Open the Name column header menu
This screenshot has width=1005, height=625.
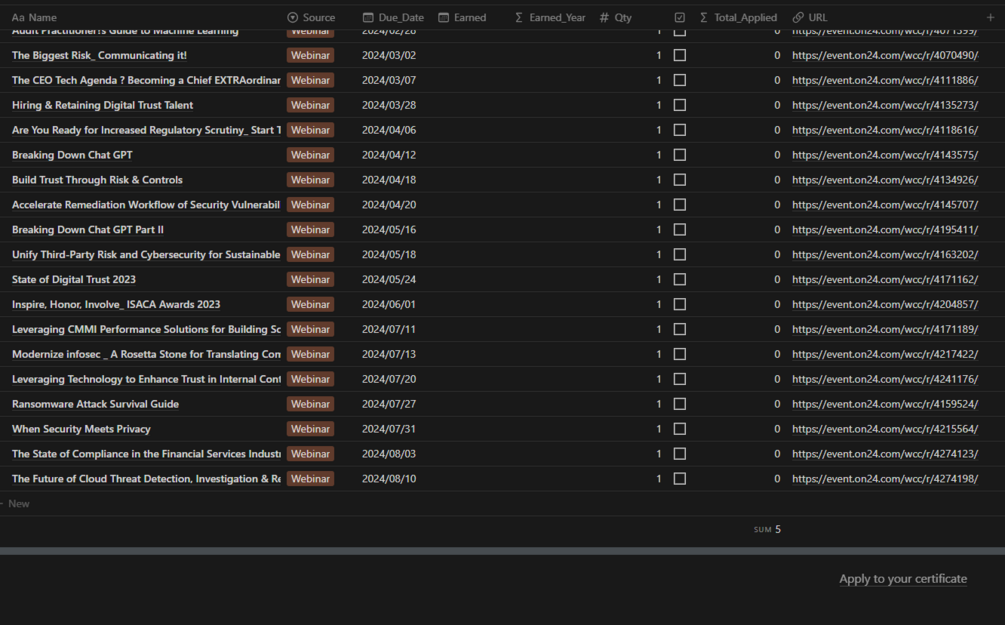click(35, 17)
